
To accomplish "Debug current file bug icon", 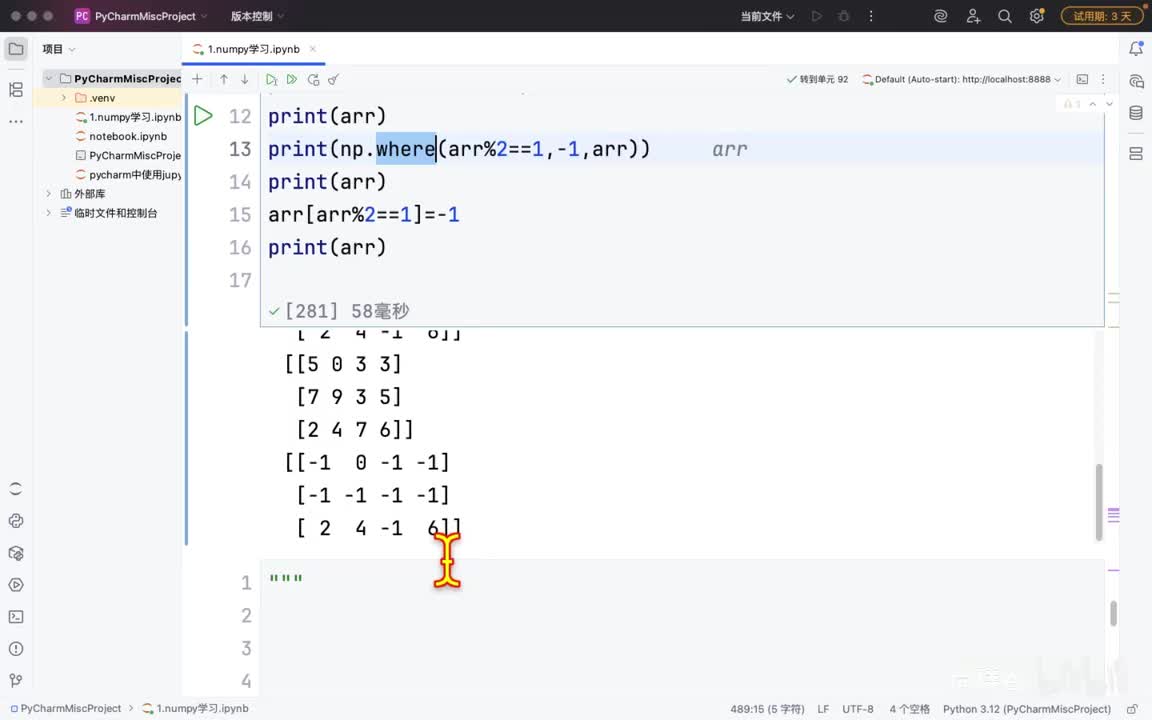I will tap(843, 16).
